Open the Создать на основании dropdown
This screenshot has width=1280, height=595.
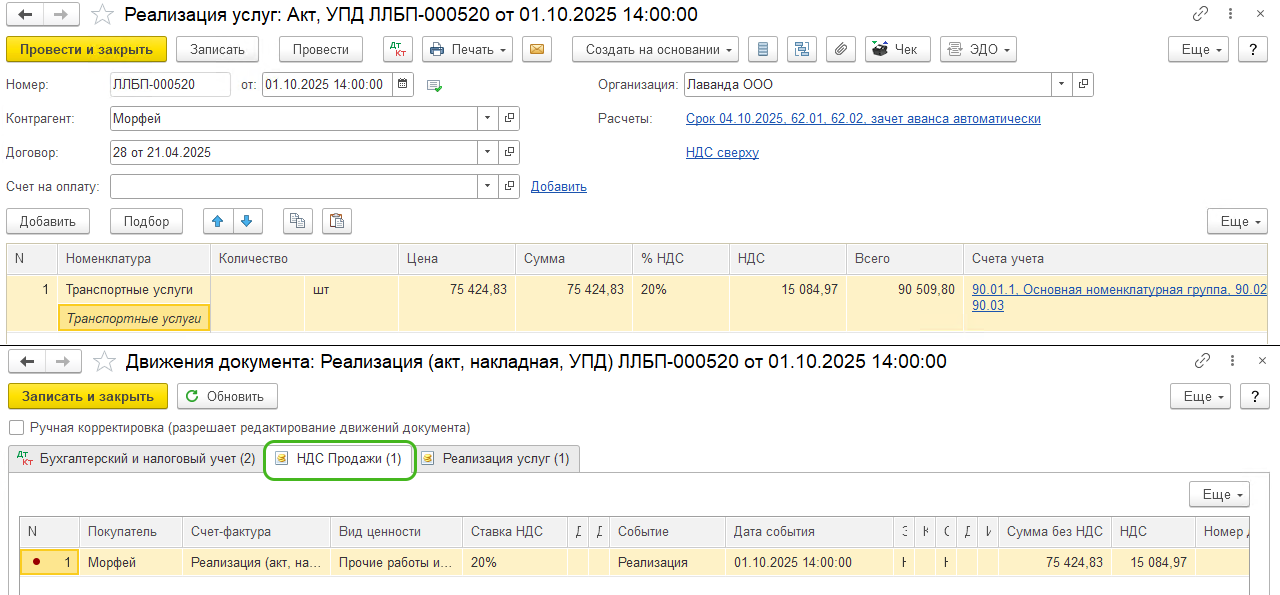pyautogui.click(x=655, y=49)
